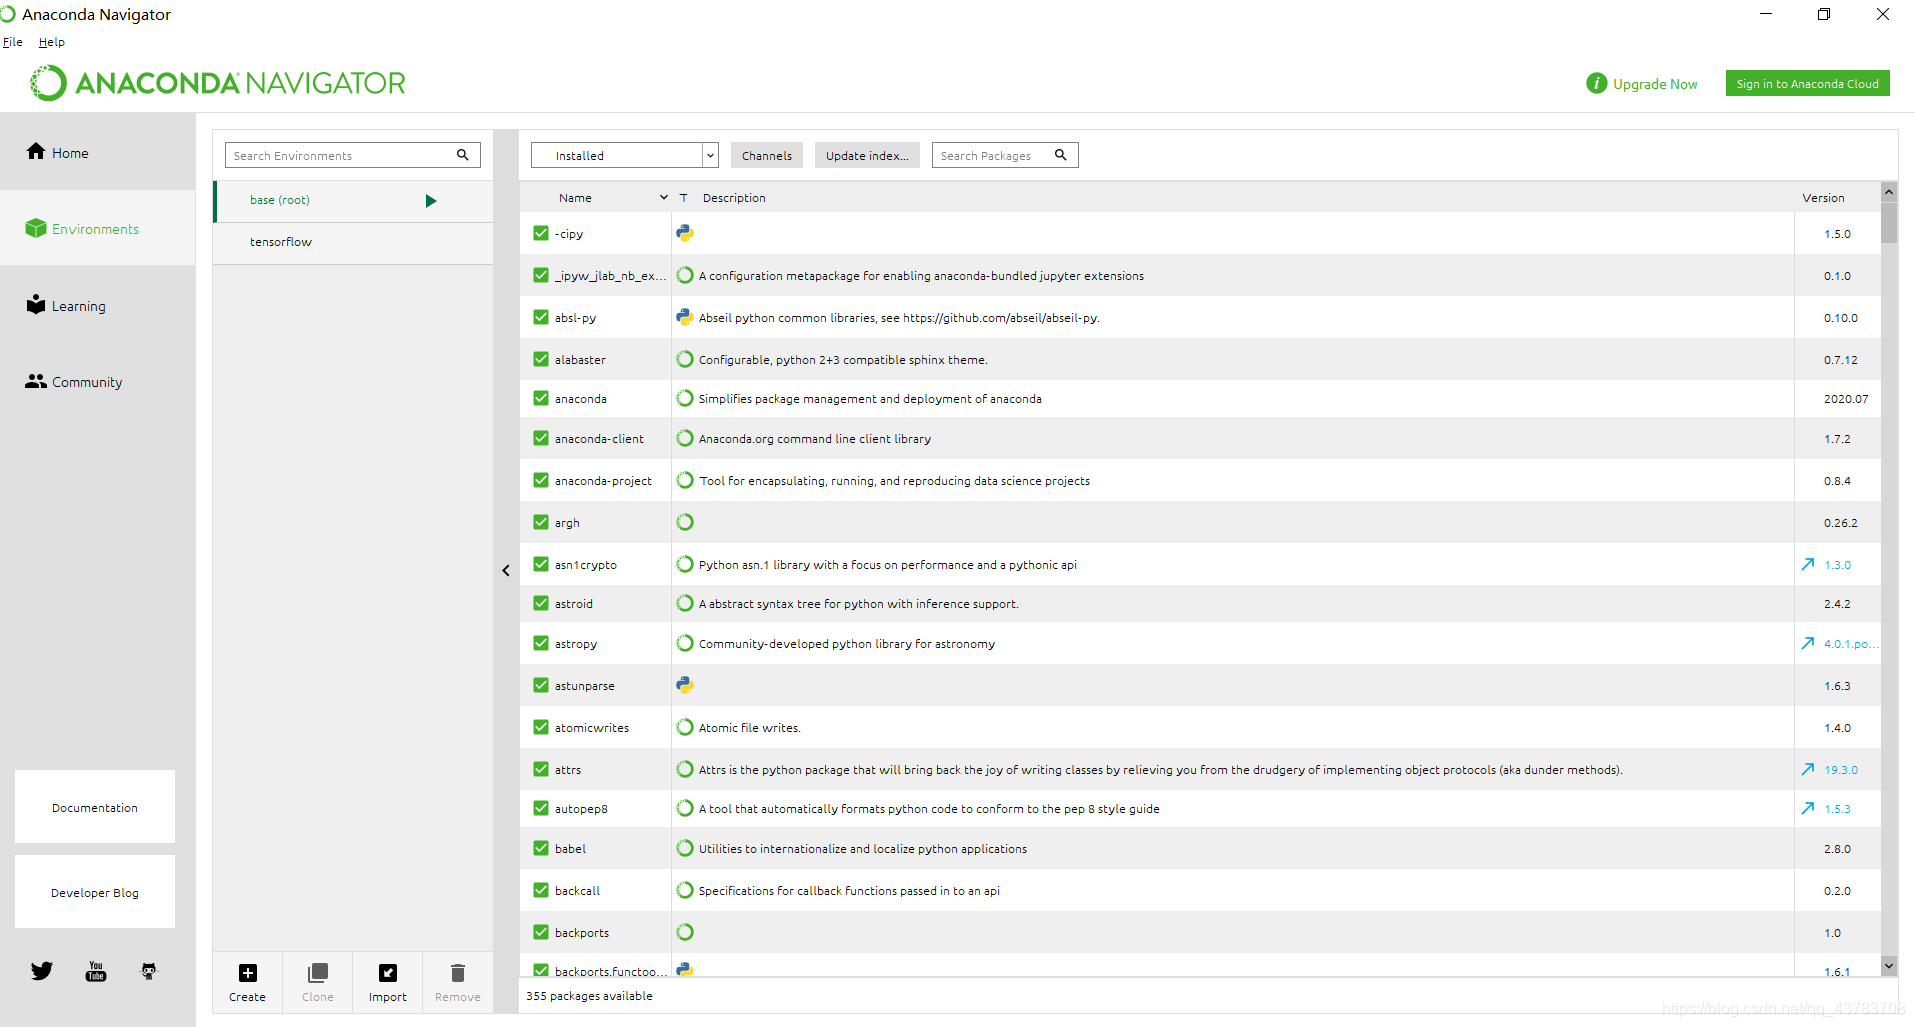Click the Update index... button
1915x1027 pixels.
[867, 155]
